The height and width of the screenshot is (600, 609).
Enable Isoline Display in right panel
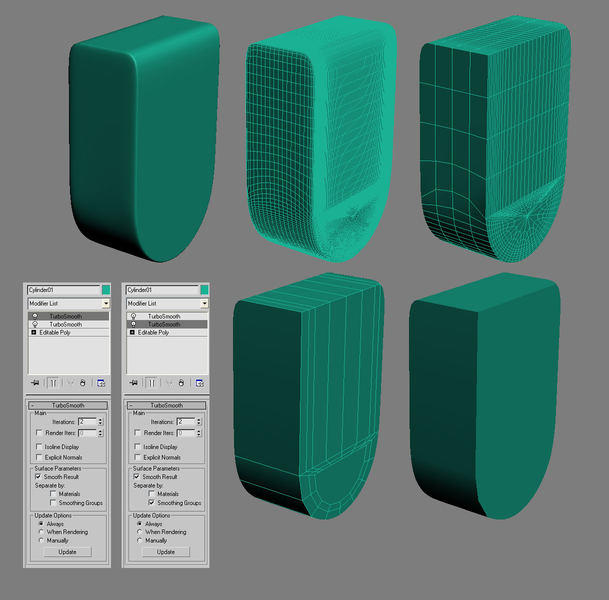tap(137, 447)
